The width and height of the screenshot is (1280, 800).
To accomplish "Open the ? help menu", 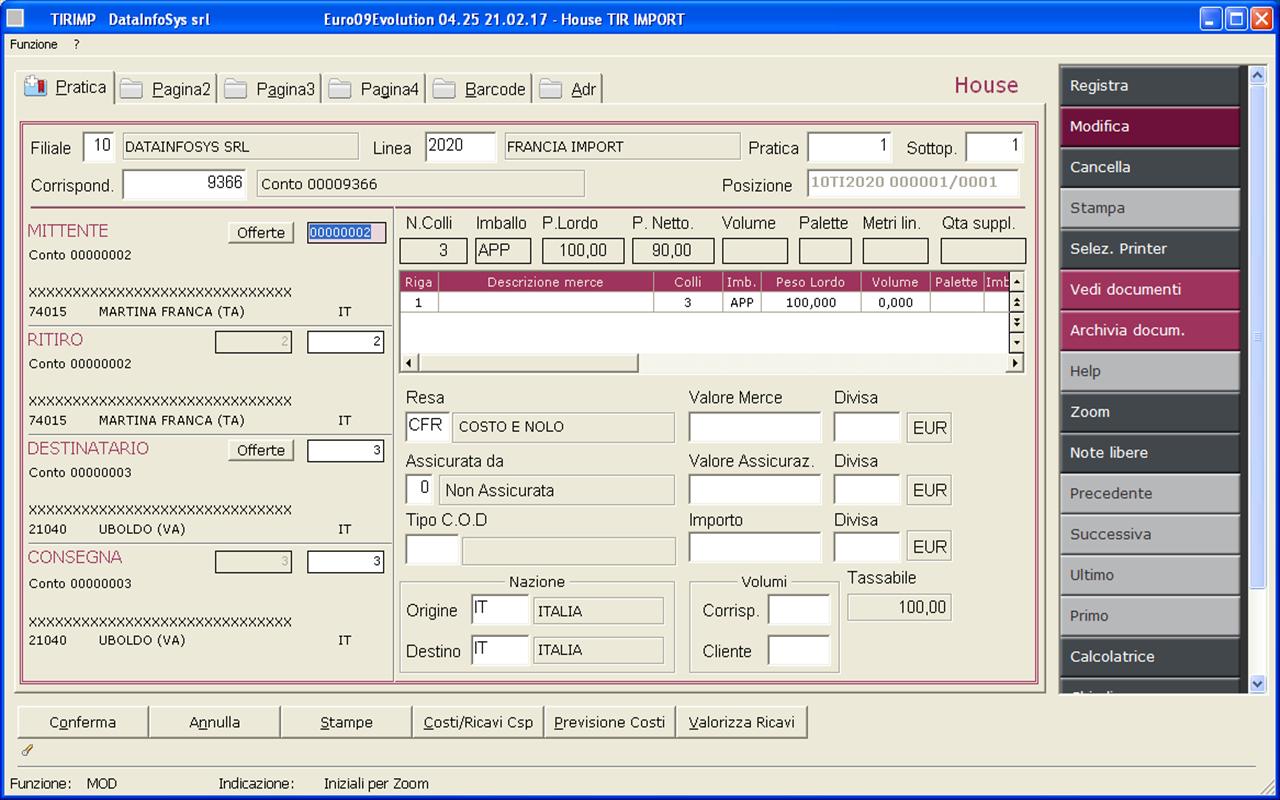I will pyautogui.click(x=76, y=45).
